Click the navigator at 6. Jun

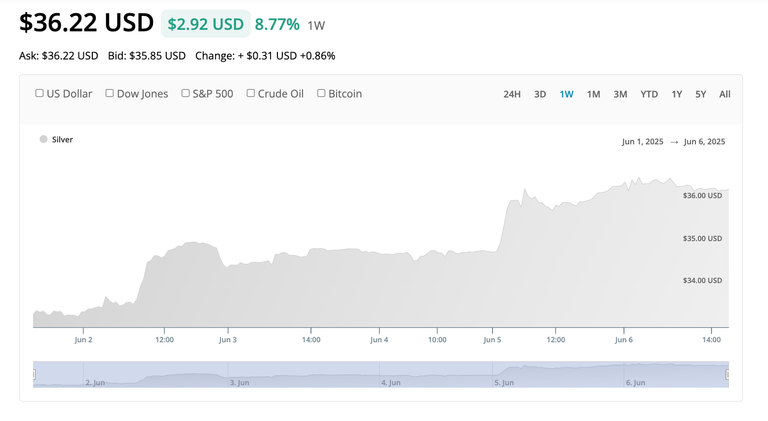[635, 382]
